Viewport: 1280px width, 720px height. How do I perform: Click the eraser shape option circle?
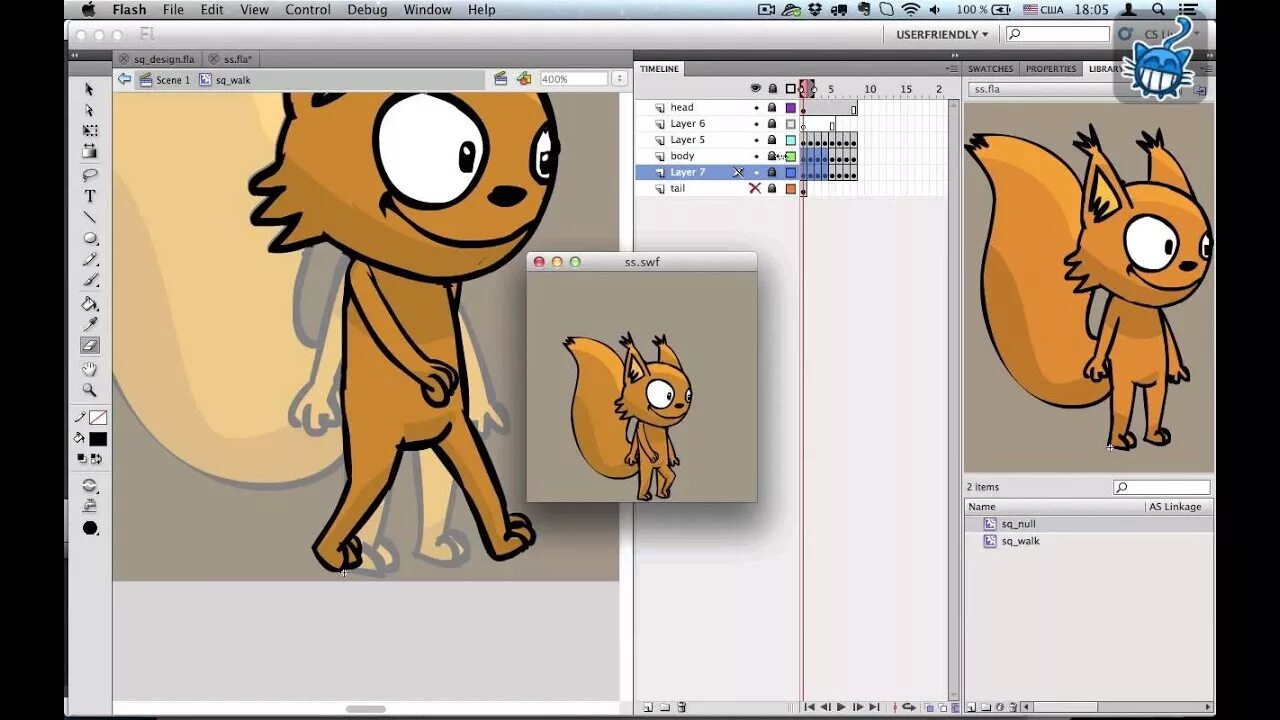(x=90, y=528)
